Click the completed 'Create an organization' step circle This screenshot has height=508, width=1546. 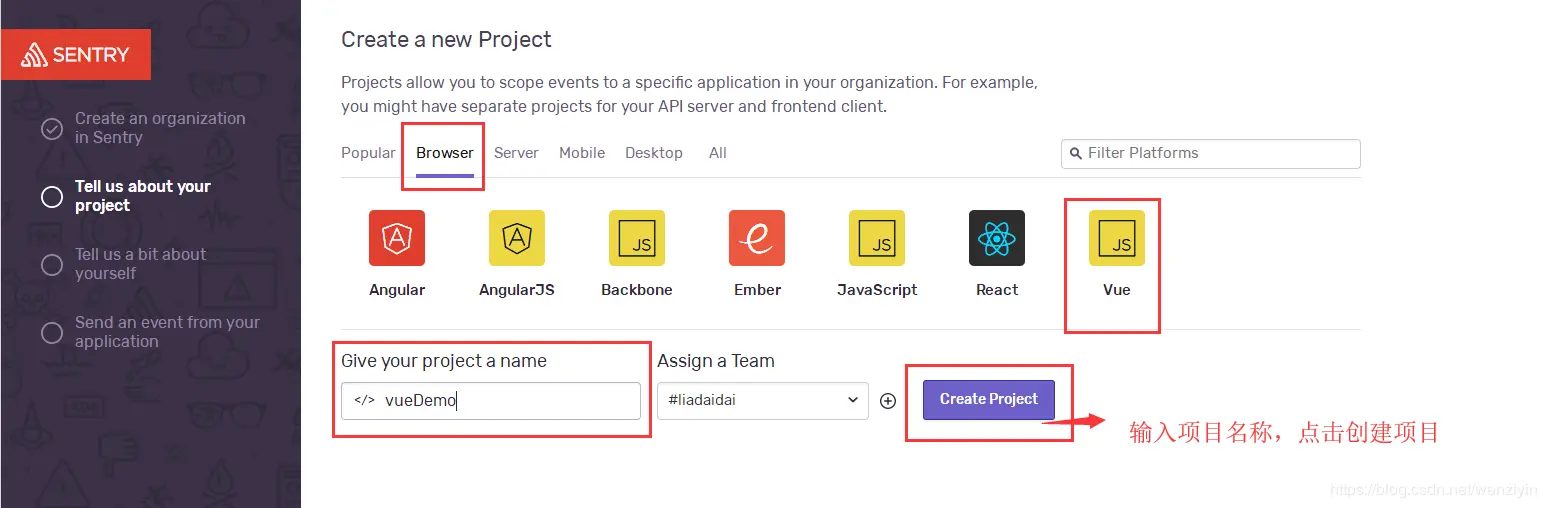tap(52, 129)
